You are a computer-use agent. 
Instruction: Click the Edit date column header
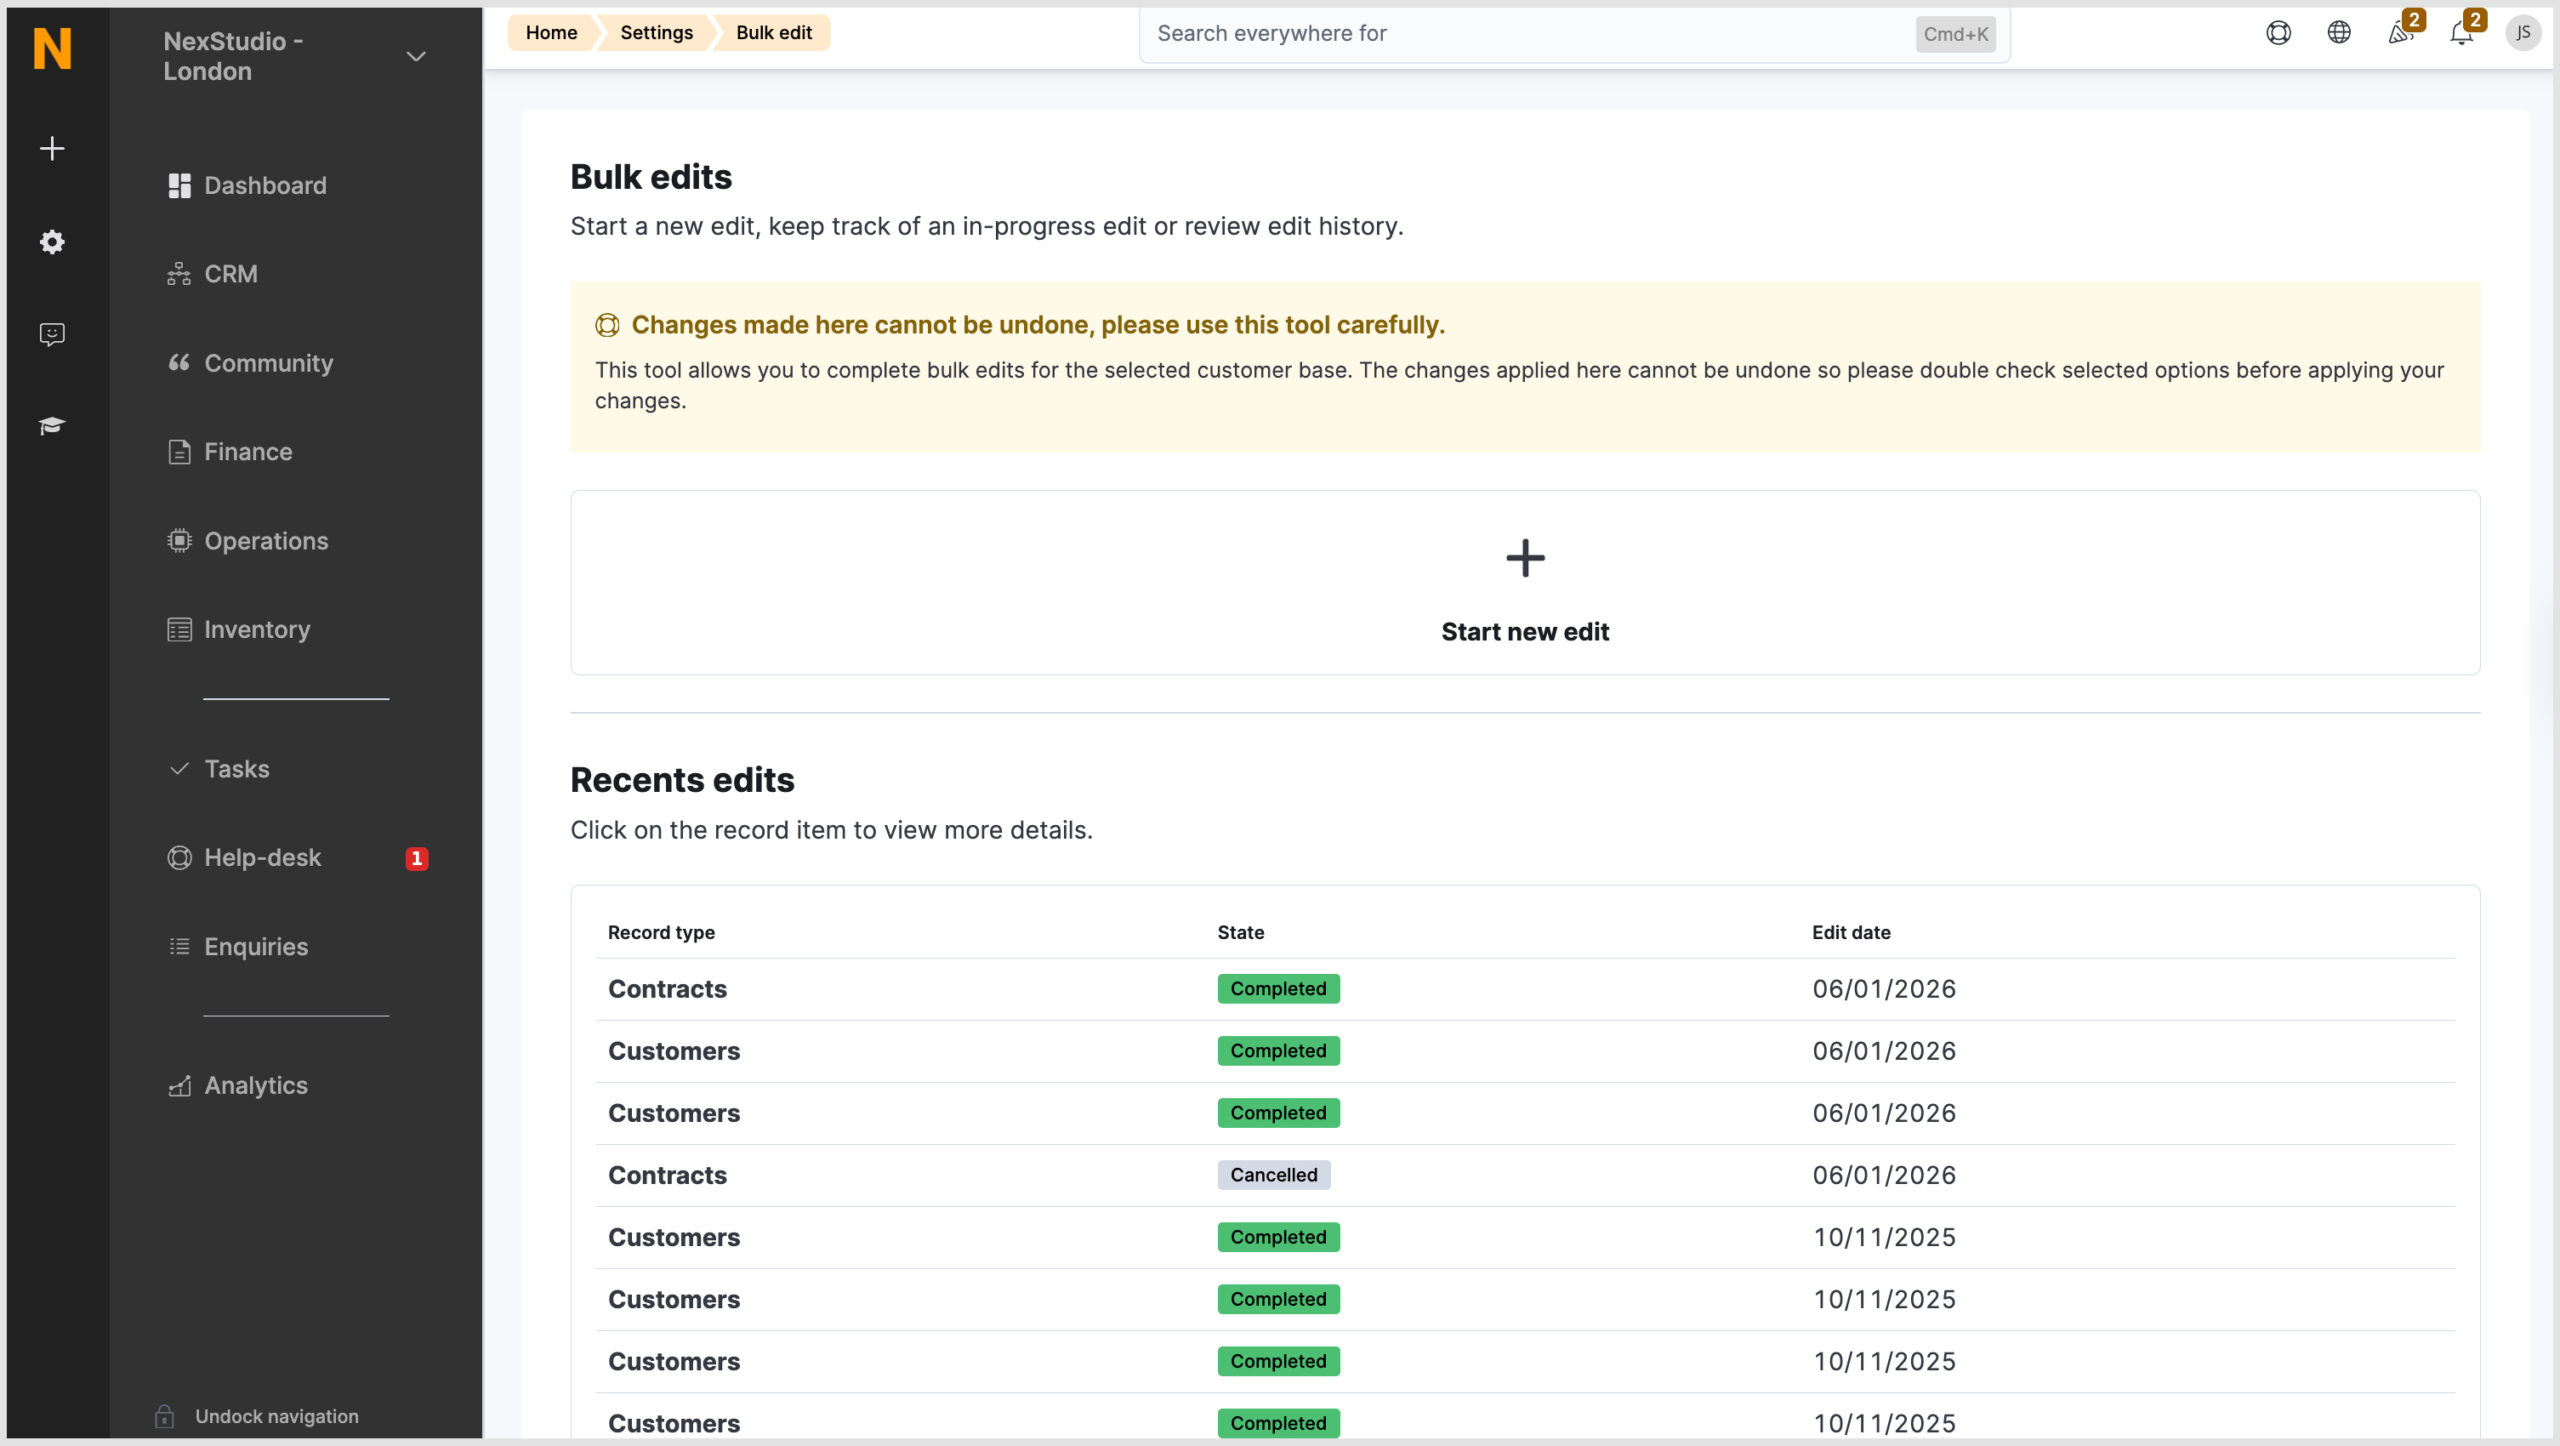click(x=1851, y=932)
